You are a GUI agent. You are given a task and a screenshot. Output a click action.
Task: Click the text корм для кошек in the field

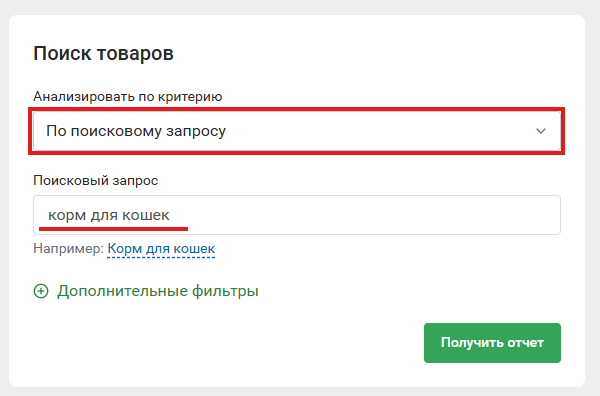(x=109, y=215)
